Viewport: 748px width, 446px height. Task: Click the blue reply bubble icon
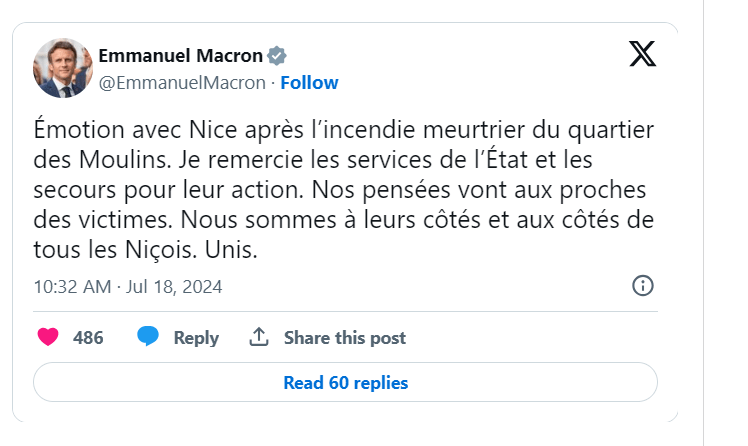tap(148, 337)
